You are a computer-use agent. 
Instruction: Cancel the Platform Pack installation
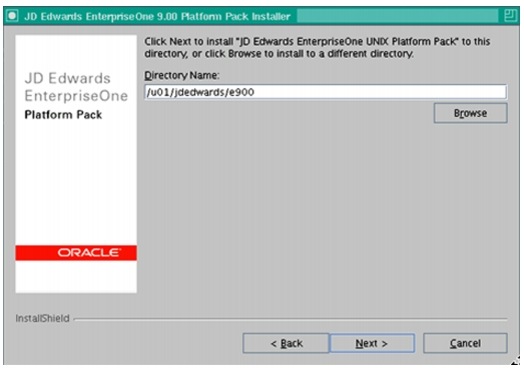(465, 343)
